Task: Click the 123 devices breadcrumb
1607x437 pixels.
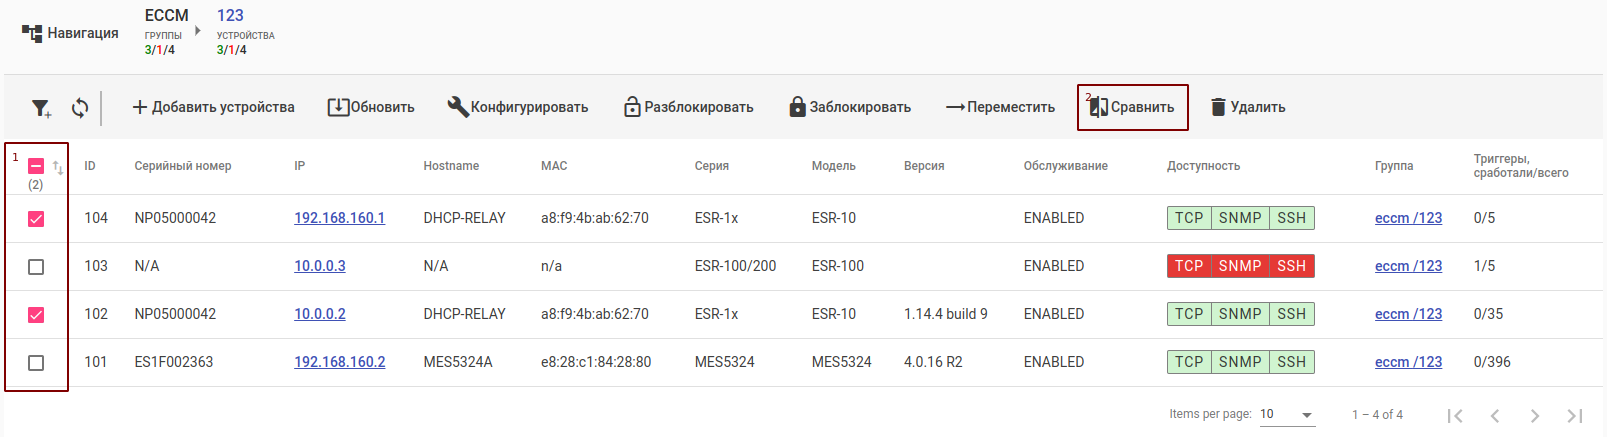Action: click(231, 16)
